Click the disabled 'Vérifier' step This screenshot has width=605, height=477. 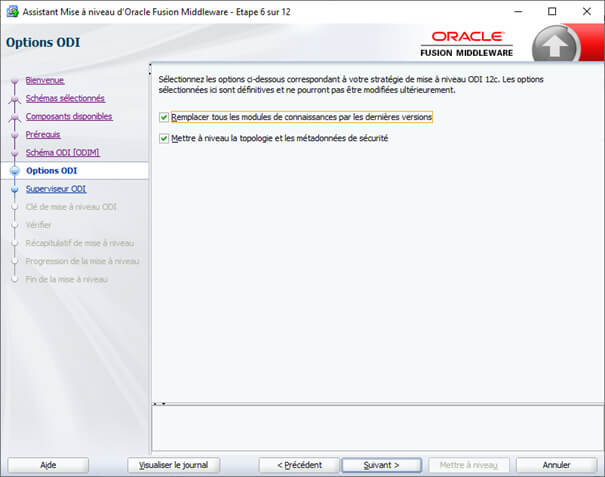pyautogui.click(x=38, y=225)
